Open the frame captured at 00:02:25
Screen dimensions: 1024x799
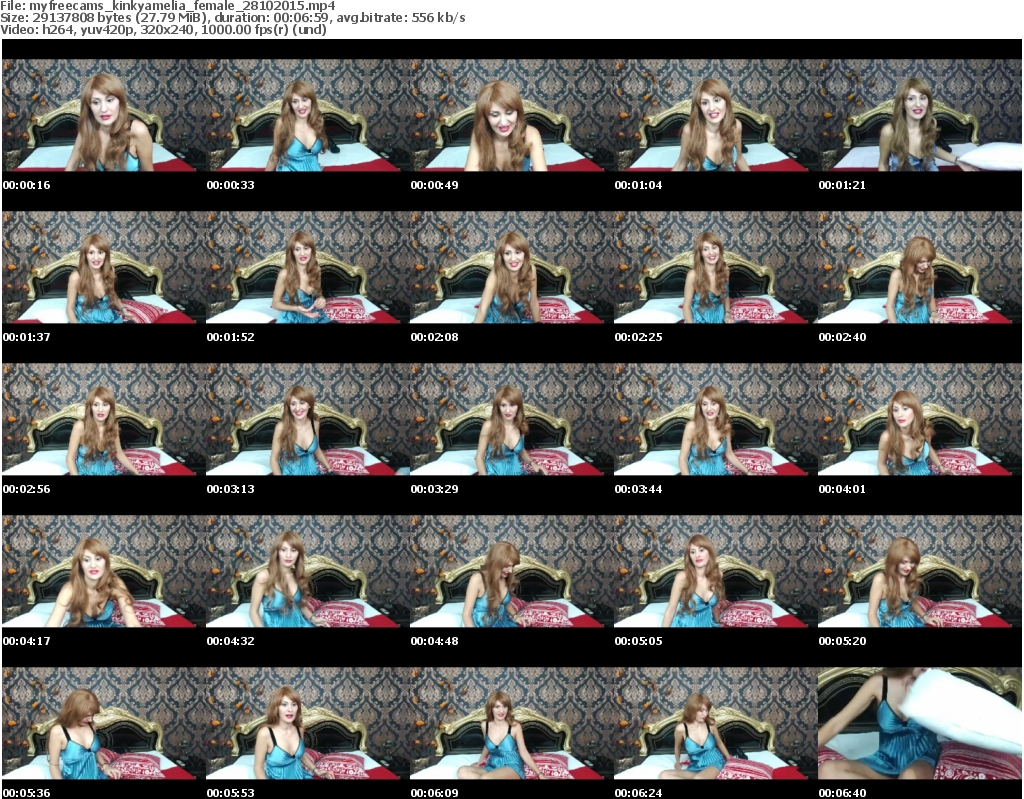point(716,267)
